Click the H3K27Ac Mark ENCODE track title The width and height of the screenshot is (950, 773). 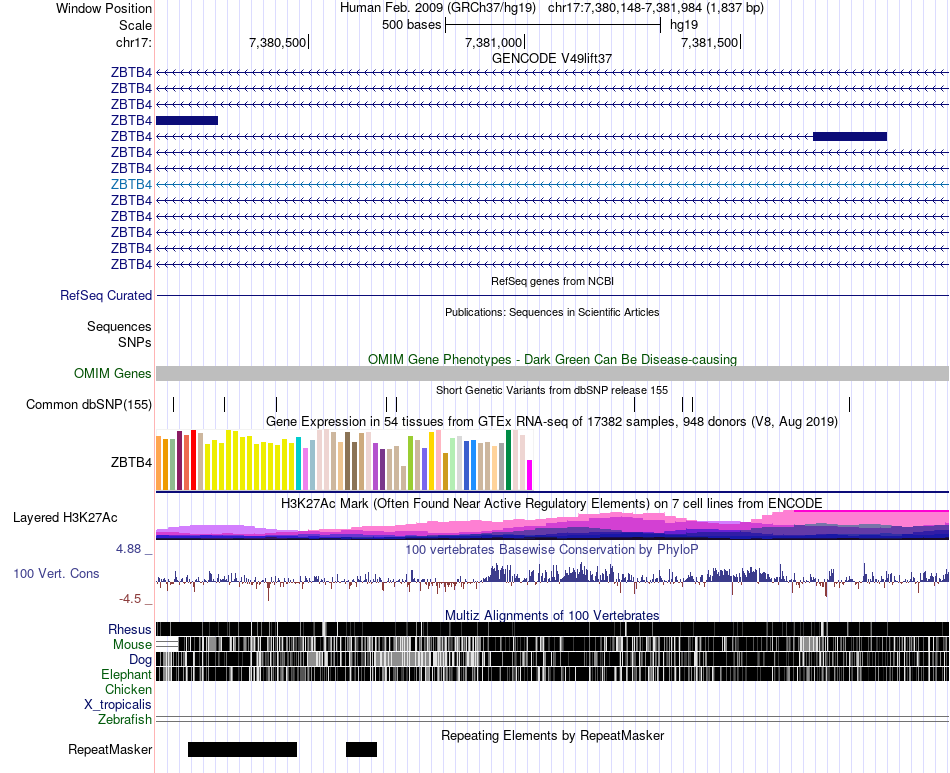(x=552, y=503)
